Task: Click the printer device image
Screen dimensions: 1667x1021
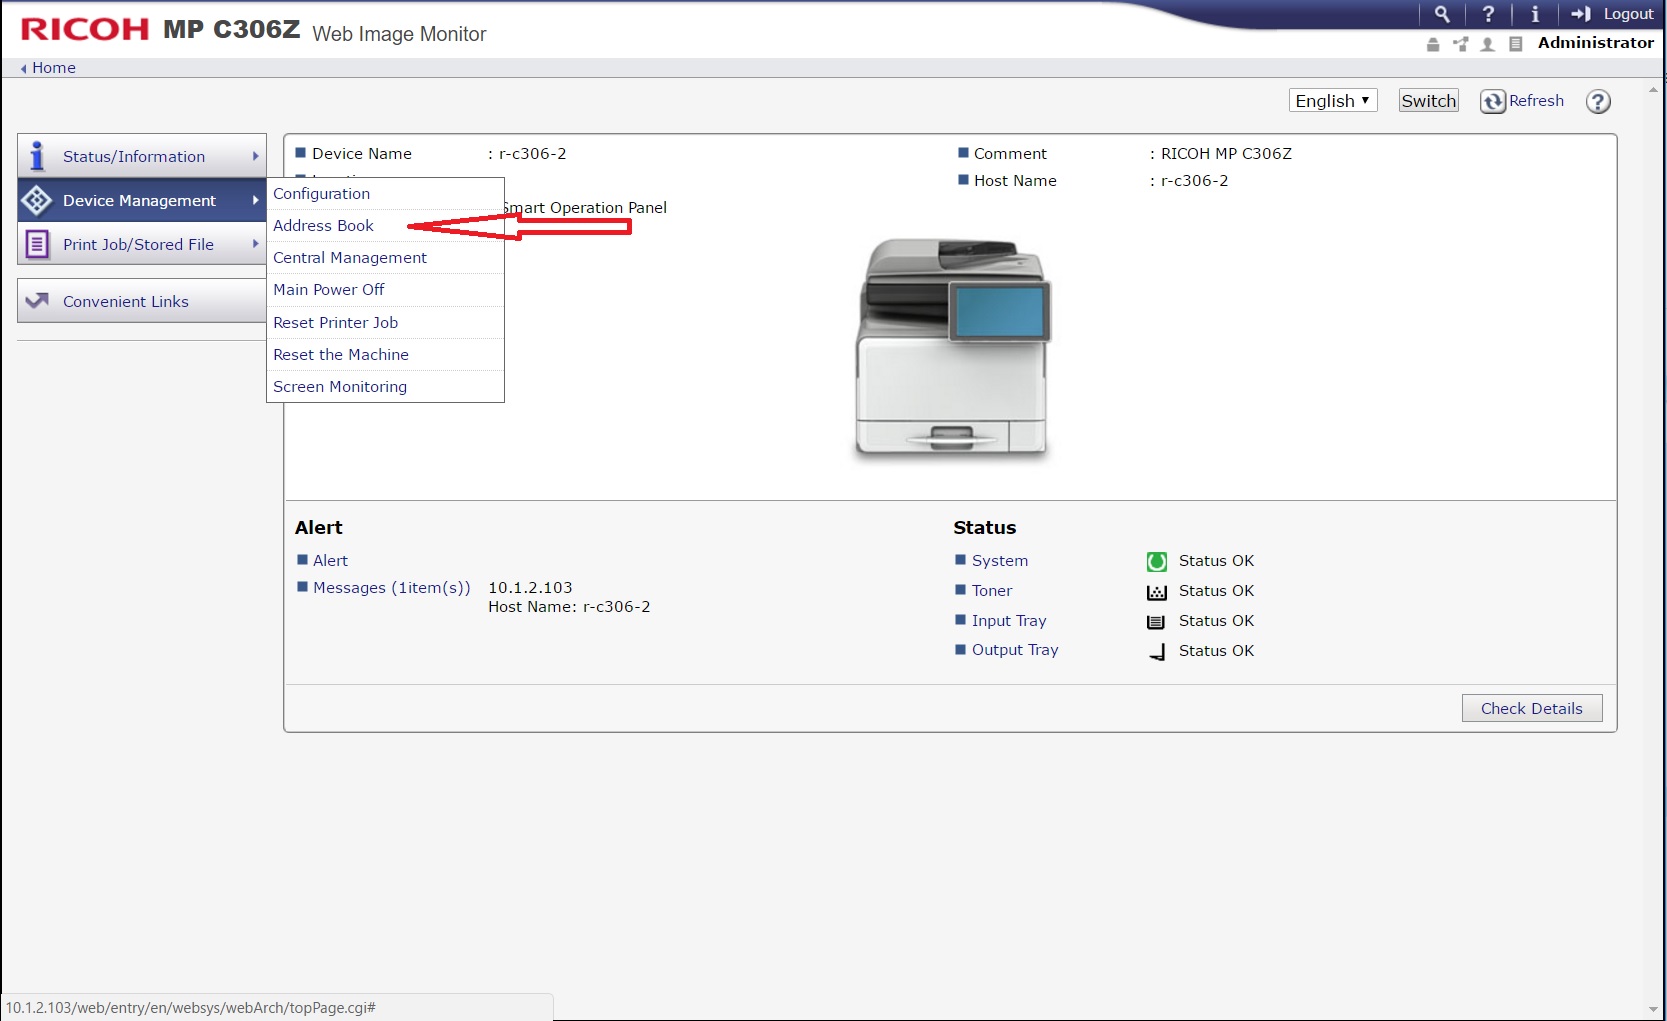Action: coord(951,350)
